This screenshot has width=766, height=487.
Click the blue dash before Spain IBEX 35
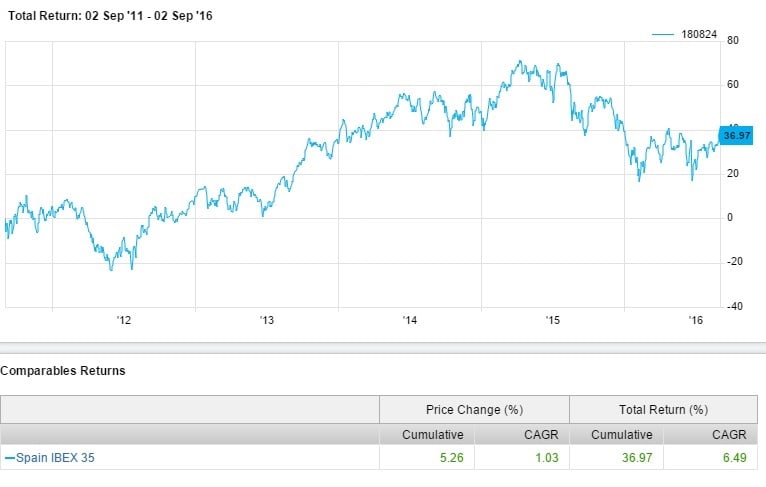pyautogui.click(x=10, y=458)
